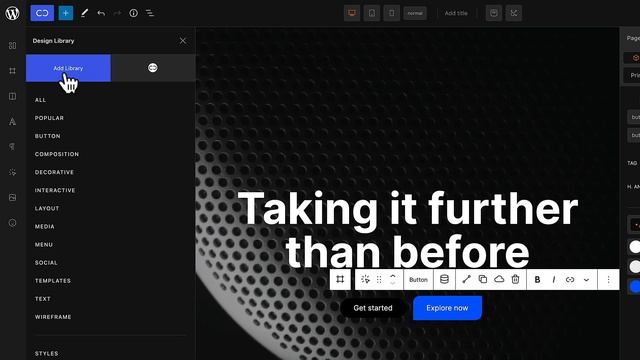Click the cursor-click interaction sidebar icon

[x=13, y=172]
